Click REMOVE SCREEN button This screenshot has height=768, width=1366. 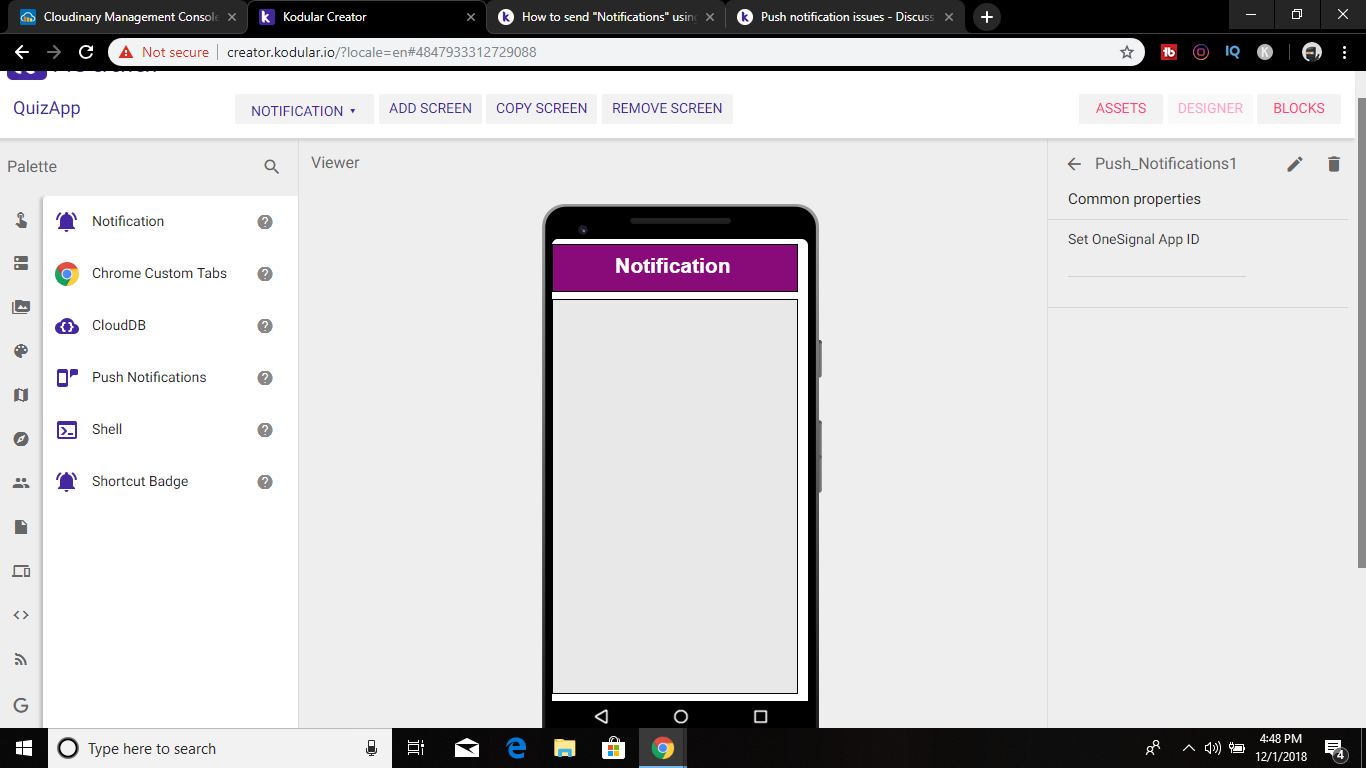click(x=667, y=109)
